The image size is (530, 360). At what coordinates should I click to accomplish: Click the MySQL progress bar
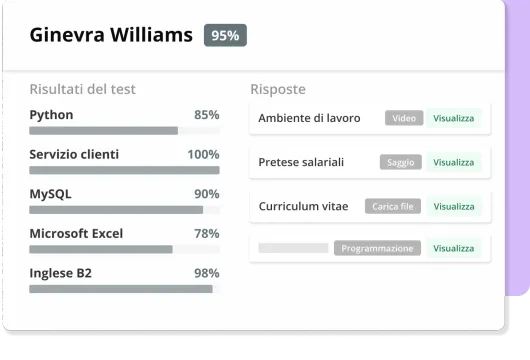(124, 210)
